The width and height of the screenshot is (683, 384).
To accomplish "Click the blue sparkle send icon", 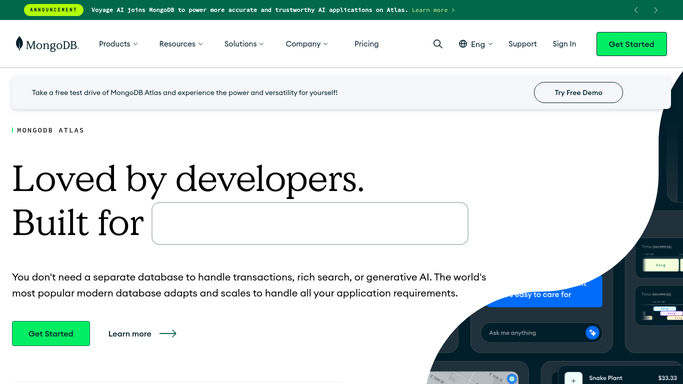I will (592, 333).
